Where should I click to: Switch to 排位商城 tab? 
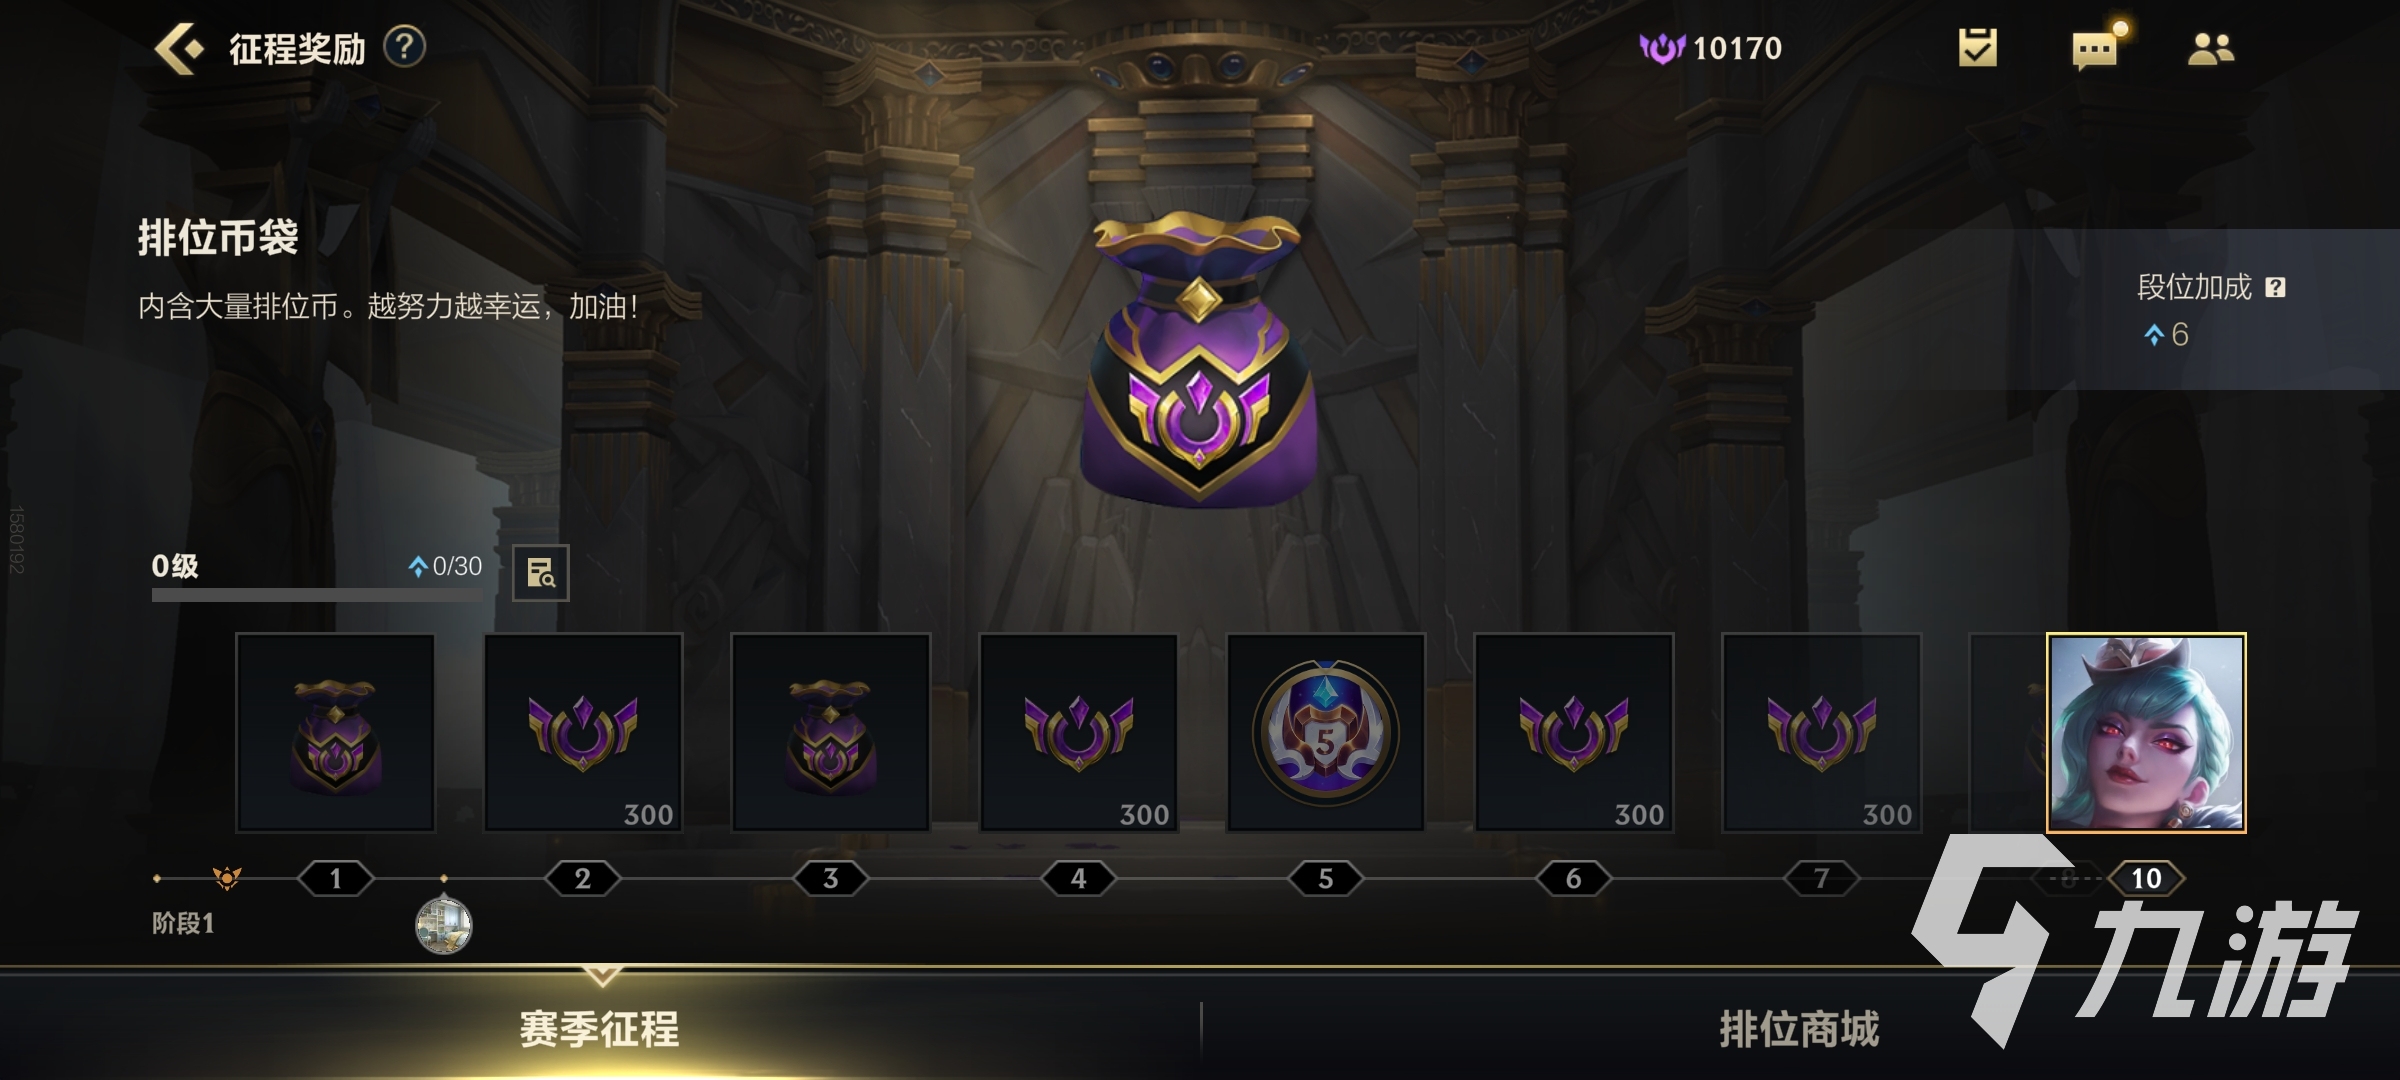point(1799,1029)
